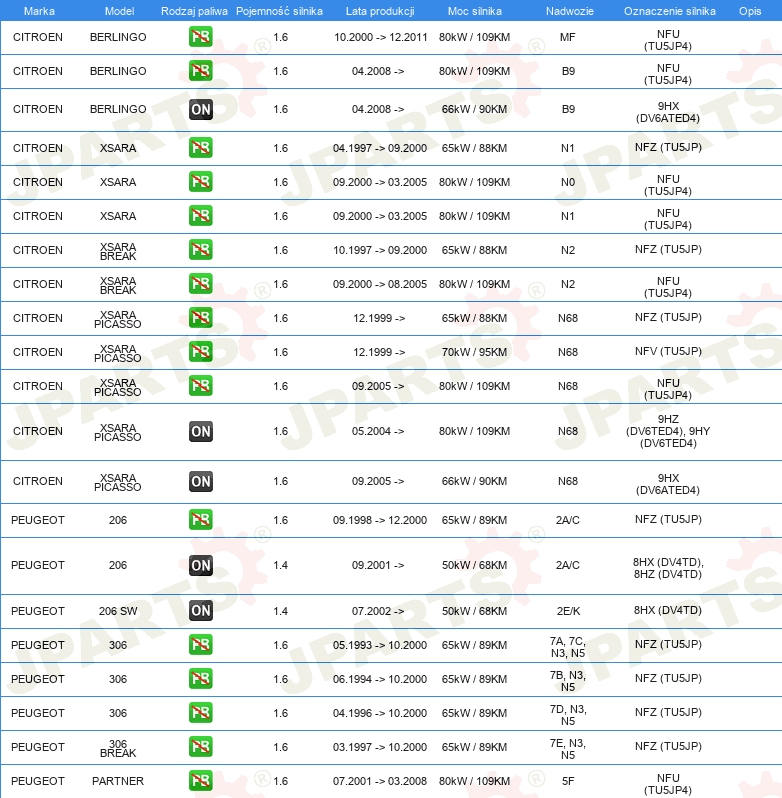Viewport: 782px width, 798px height.
Task: Click 306 BREAK model cell
Action: click(x=118, y=748)
